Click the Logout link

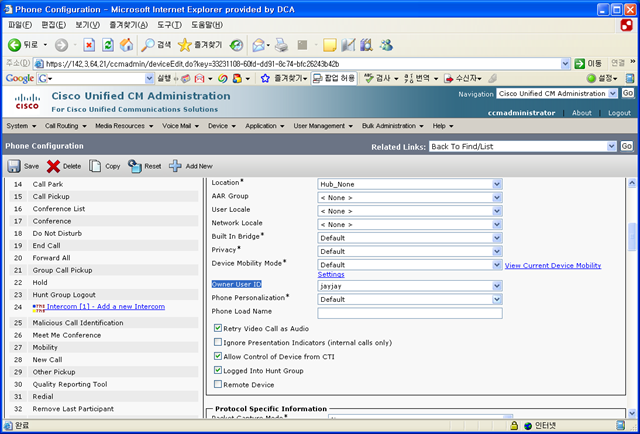pos(619,113)
